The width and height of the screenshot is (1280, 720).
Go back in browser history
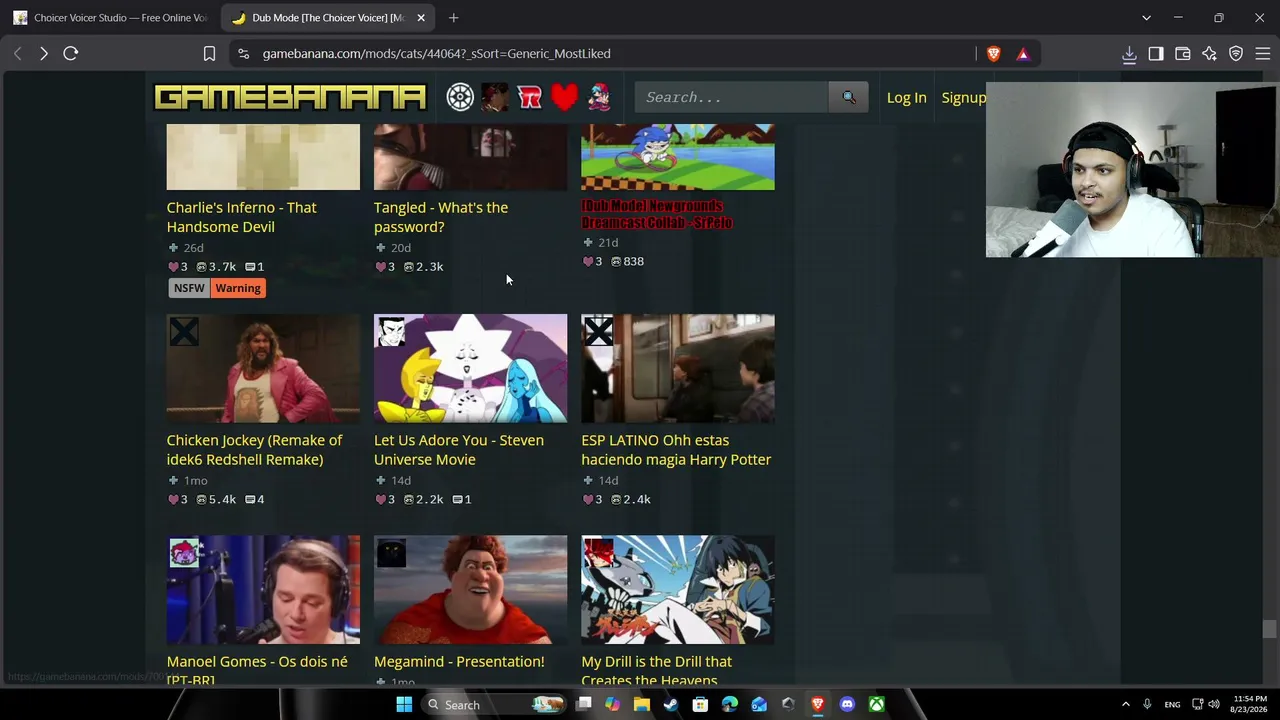click(x=17, y=53)
